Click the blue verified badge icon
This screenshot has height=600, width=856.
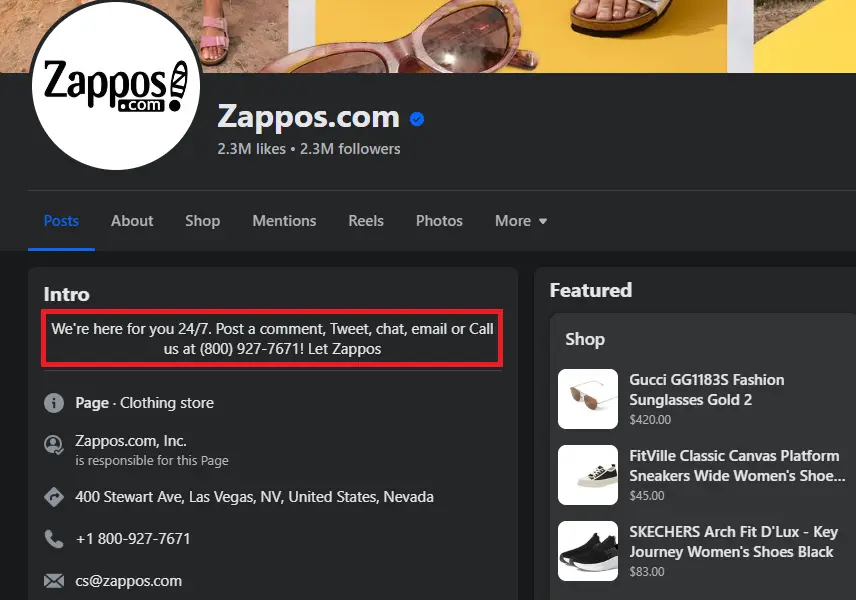[x=417, y=119]
